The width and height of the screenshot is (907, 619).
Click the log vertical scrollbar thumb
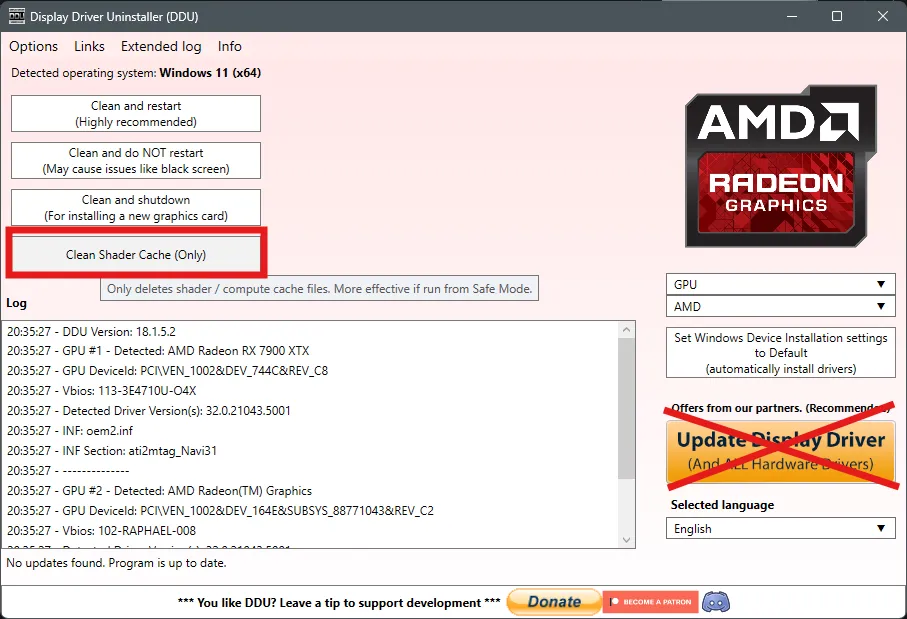click(x=626, y=408)
